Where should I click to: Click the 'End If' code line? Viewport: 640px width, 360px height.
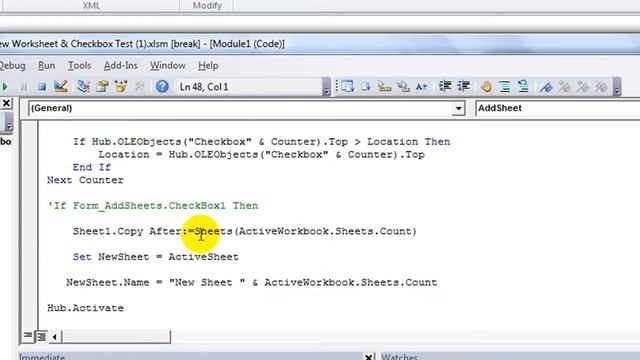pyautogui.click(x=92, y=167)
